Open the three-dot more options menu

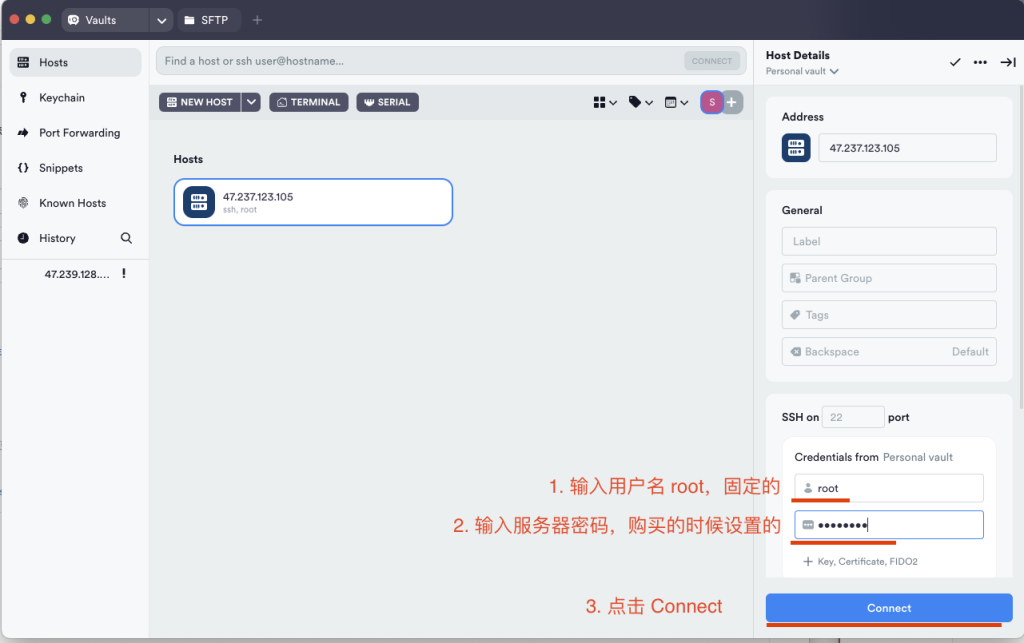980,63
